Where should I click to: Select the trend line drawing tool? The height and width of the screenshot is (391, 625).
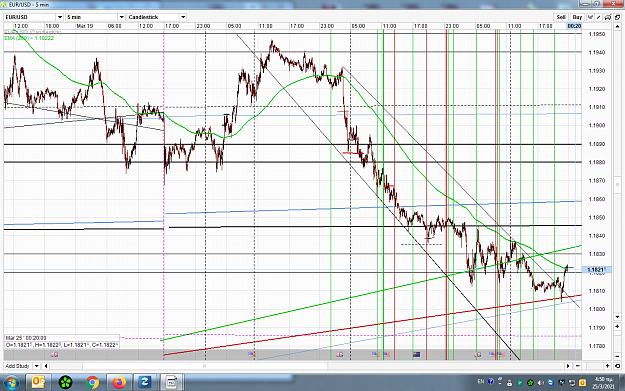point(599,17)
